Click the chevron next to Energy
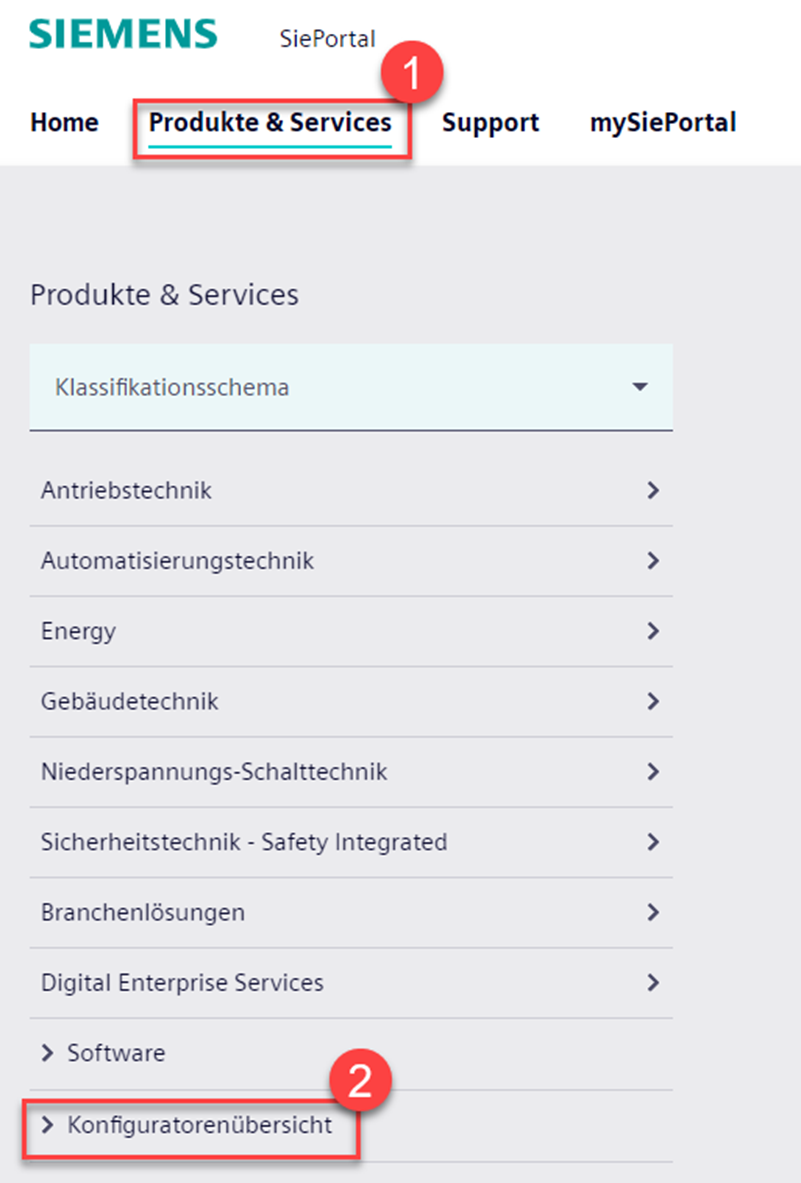Screen dimensions: 801x1183 tap(653, 631)
